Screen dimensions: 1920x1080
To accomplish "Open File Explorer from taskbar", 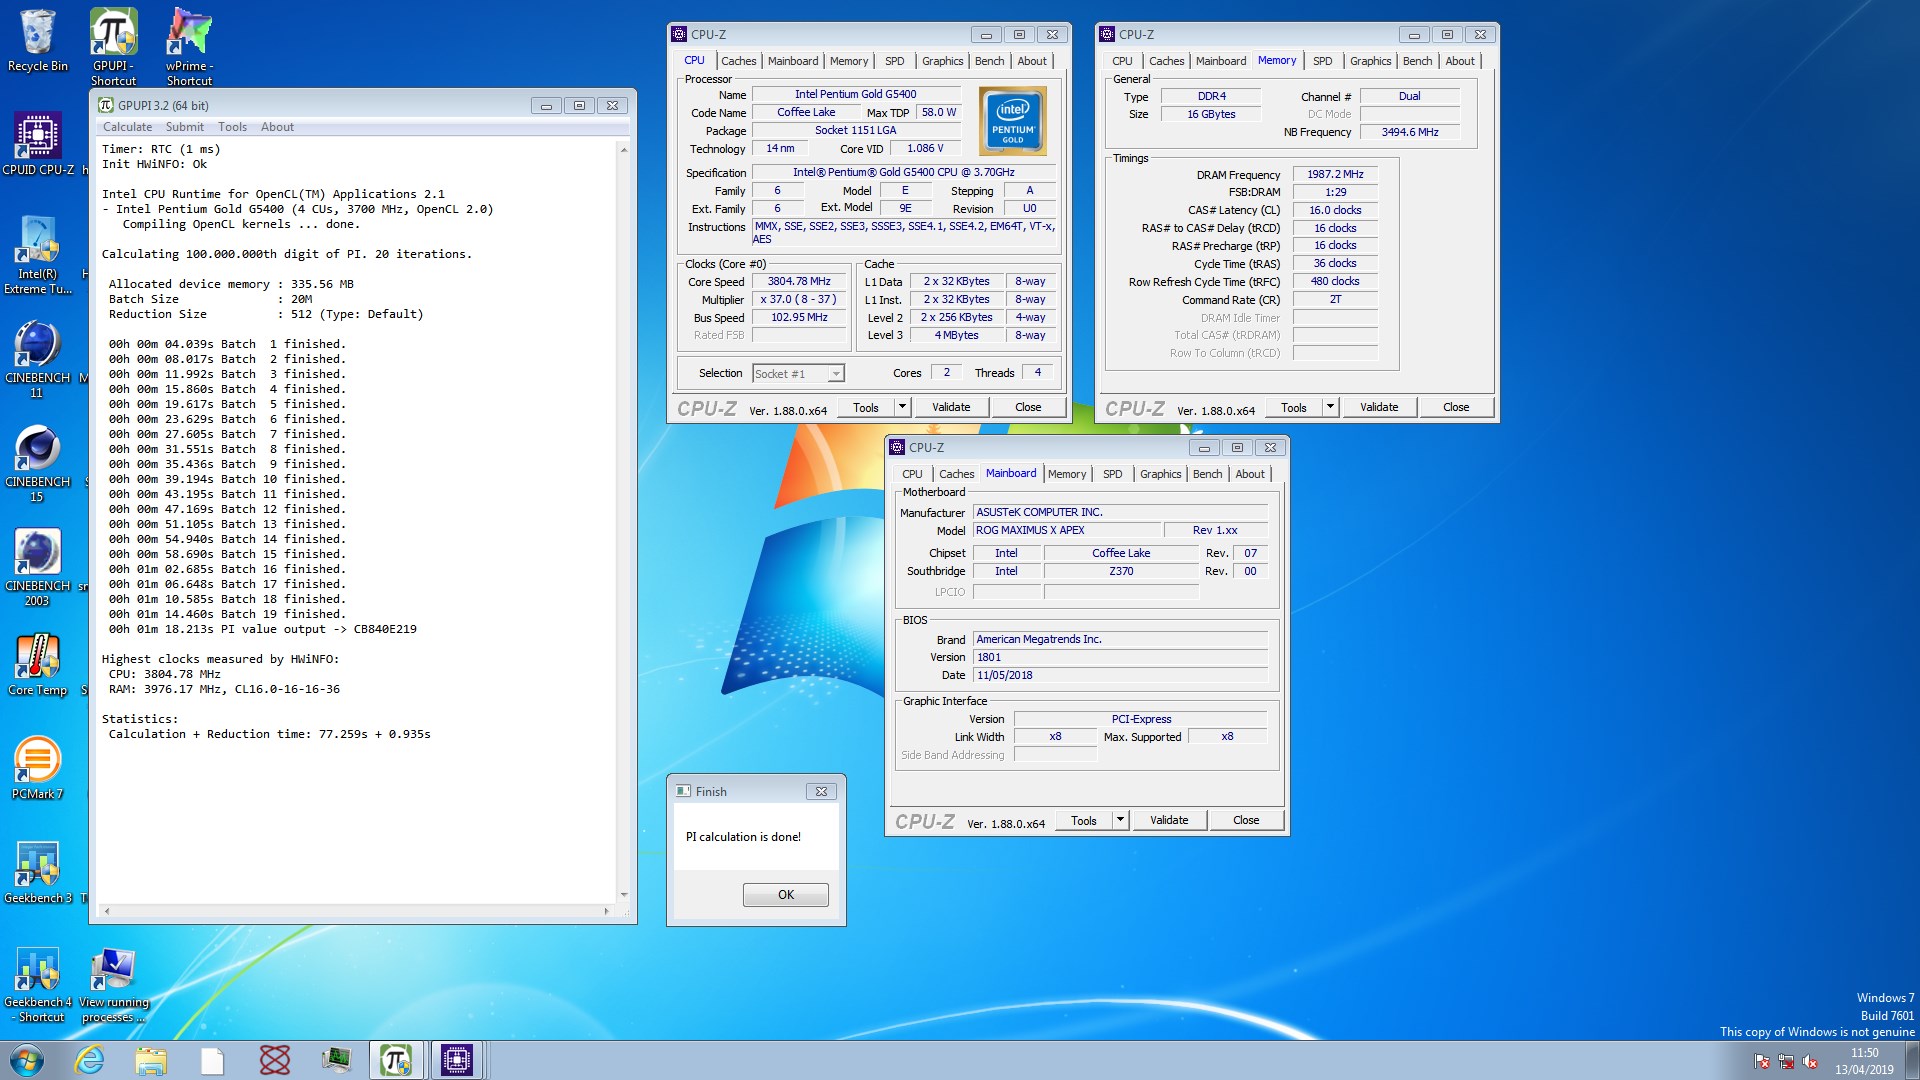I will pos(151,1060).
